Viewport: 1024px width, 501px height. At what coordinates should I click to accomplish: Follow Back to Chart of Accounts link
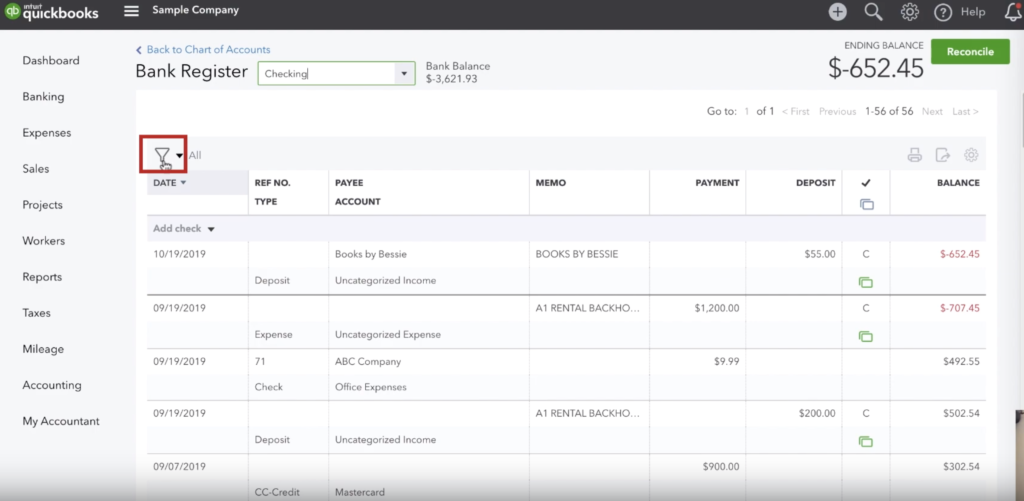(203, 50)
